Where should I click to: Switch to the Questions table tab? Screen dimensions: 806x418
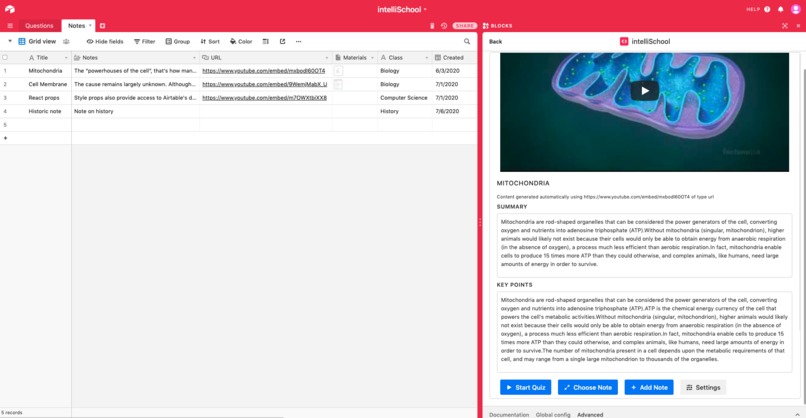(x=39, y=26)
